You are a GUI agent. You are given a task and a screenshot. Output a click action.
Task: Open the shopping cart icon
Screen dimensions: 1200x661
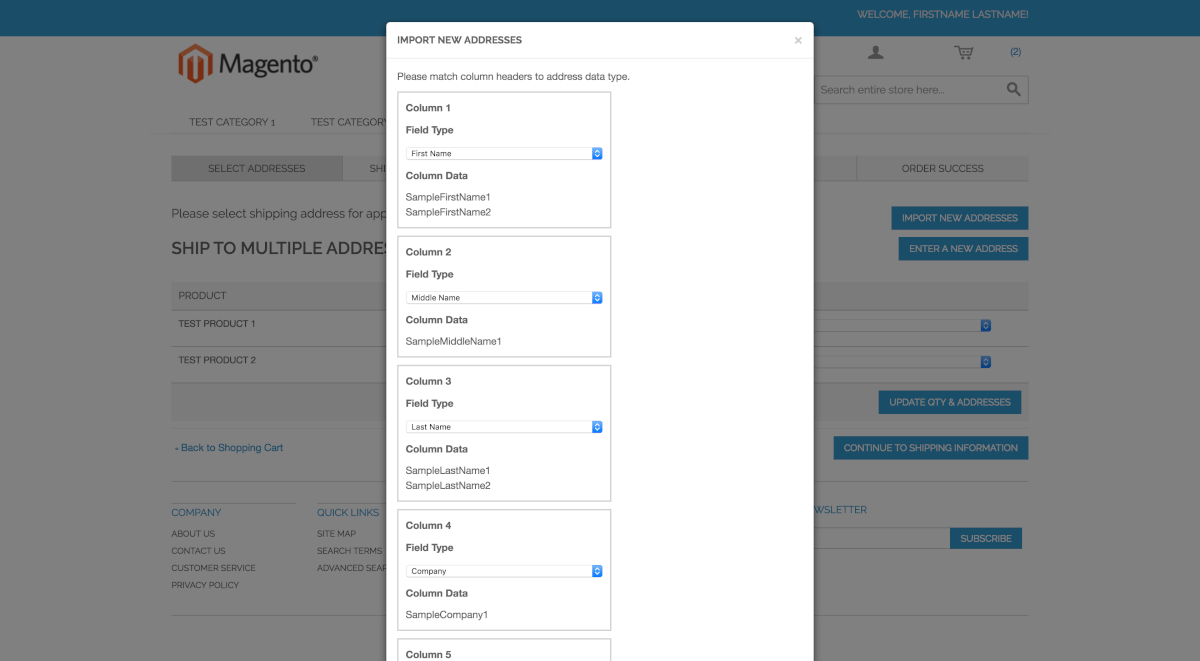(963, 53)
